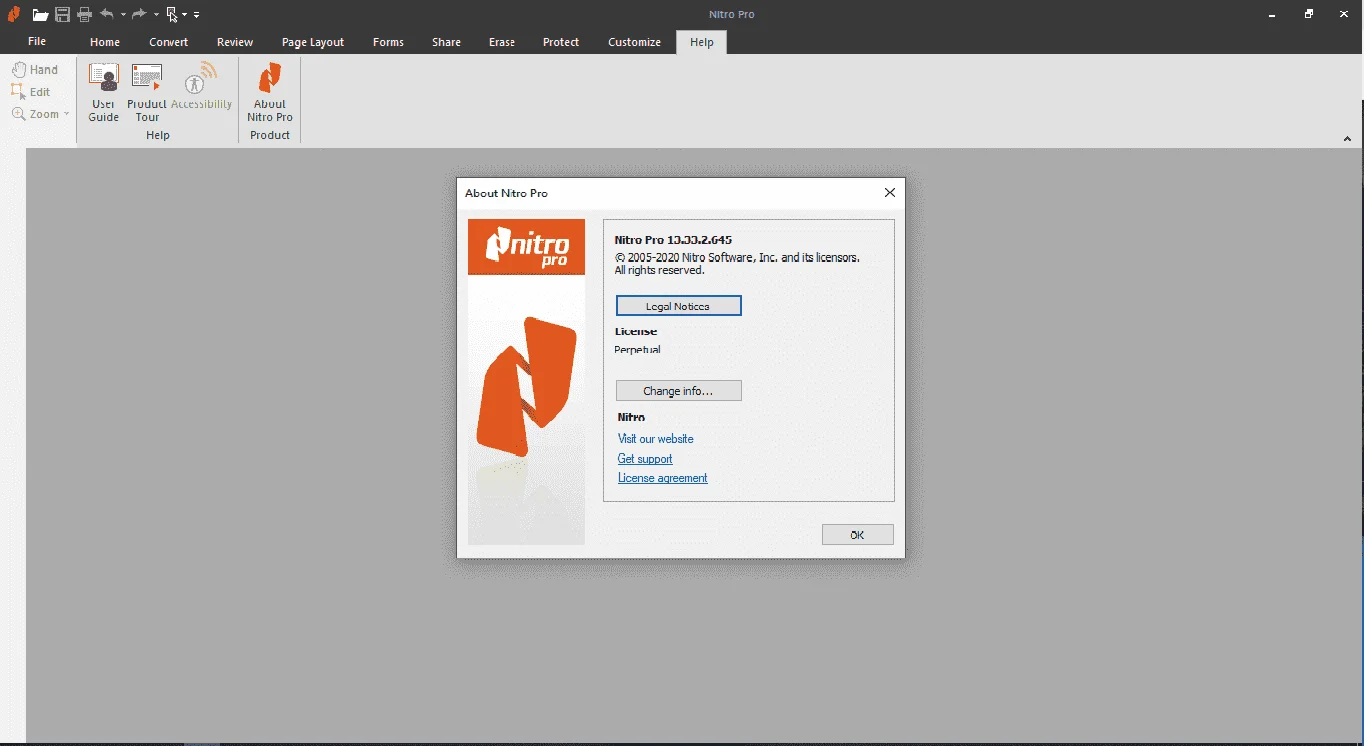Click the Redo arrow in quick access toolbar
The image size is (1370, 746).
point(139,14)
